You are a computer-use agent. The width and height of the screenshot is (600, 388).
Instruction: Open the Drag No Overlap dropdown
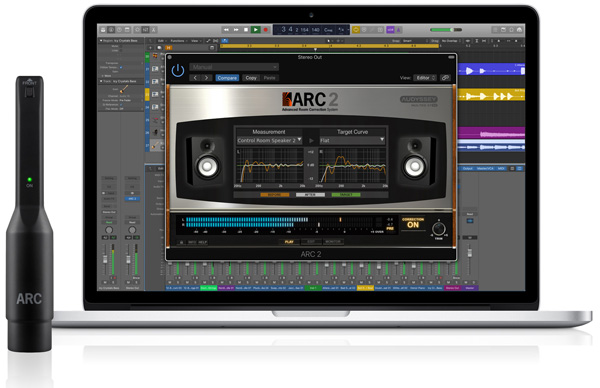tap(451, 41)
